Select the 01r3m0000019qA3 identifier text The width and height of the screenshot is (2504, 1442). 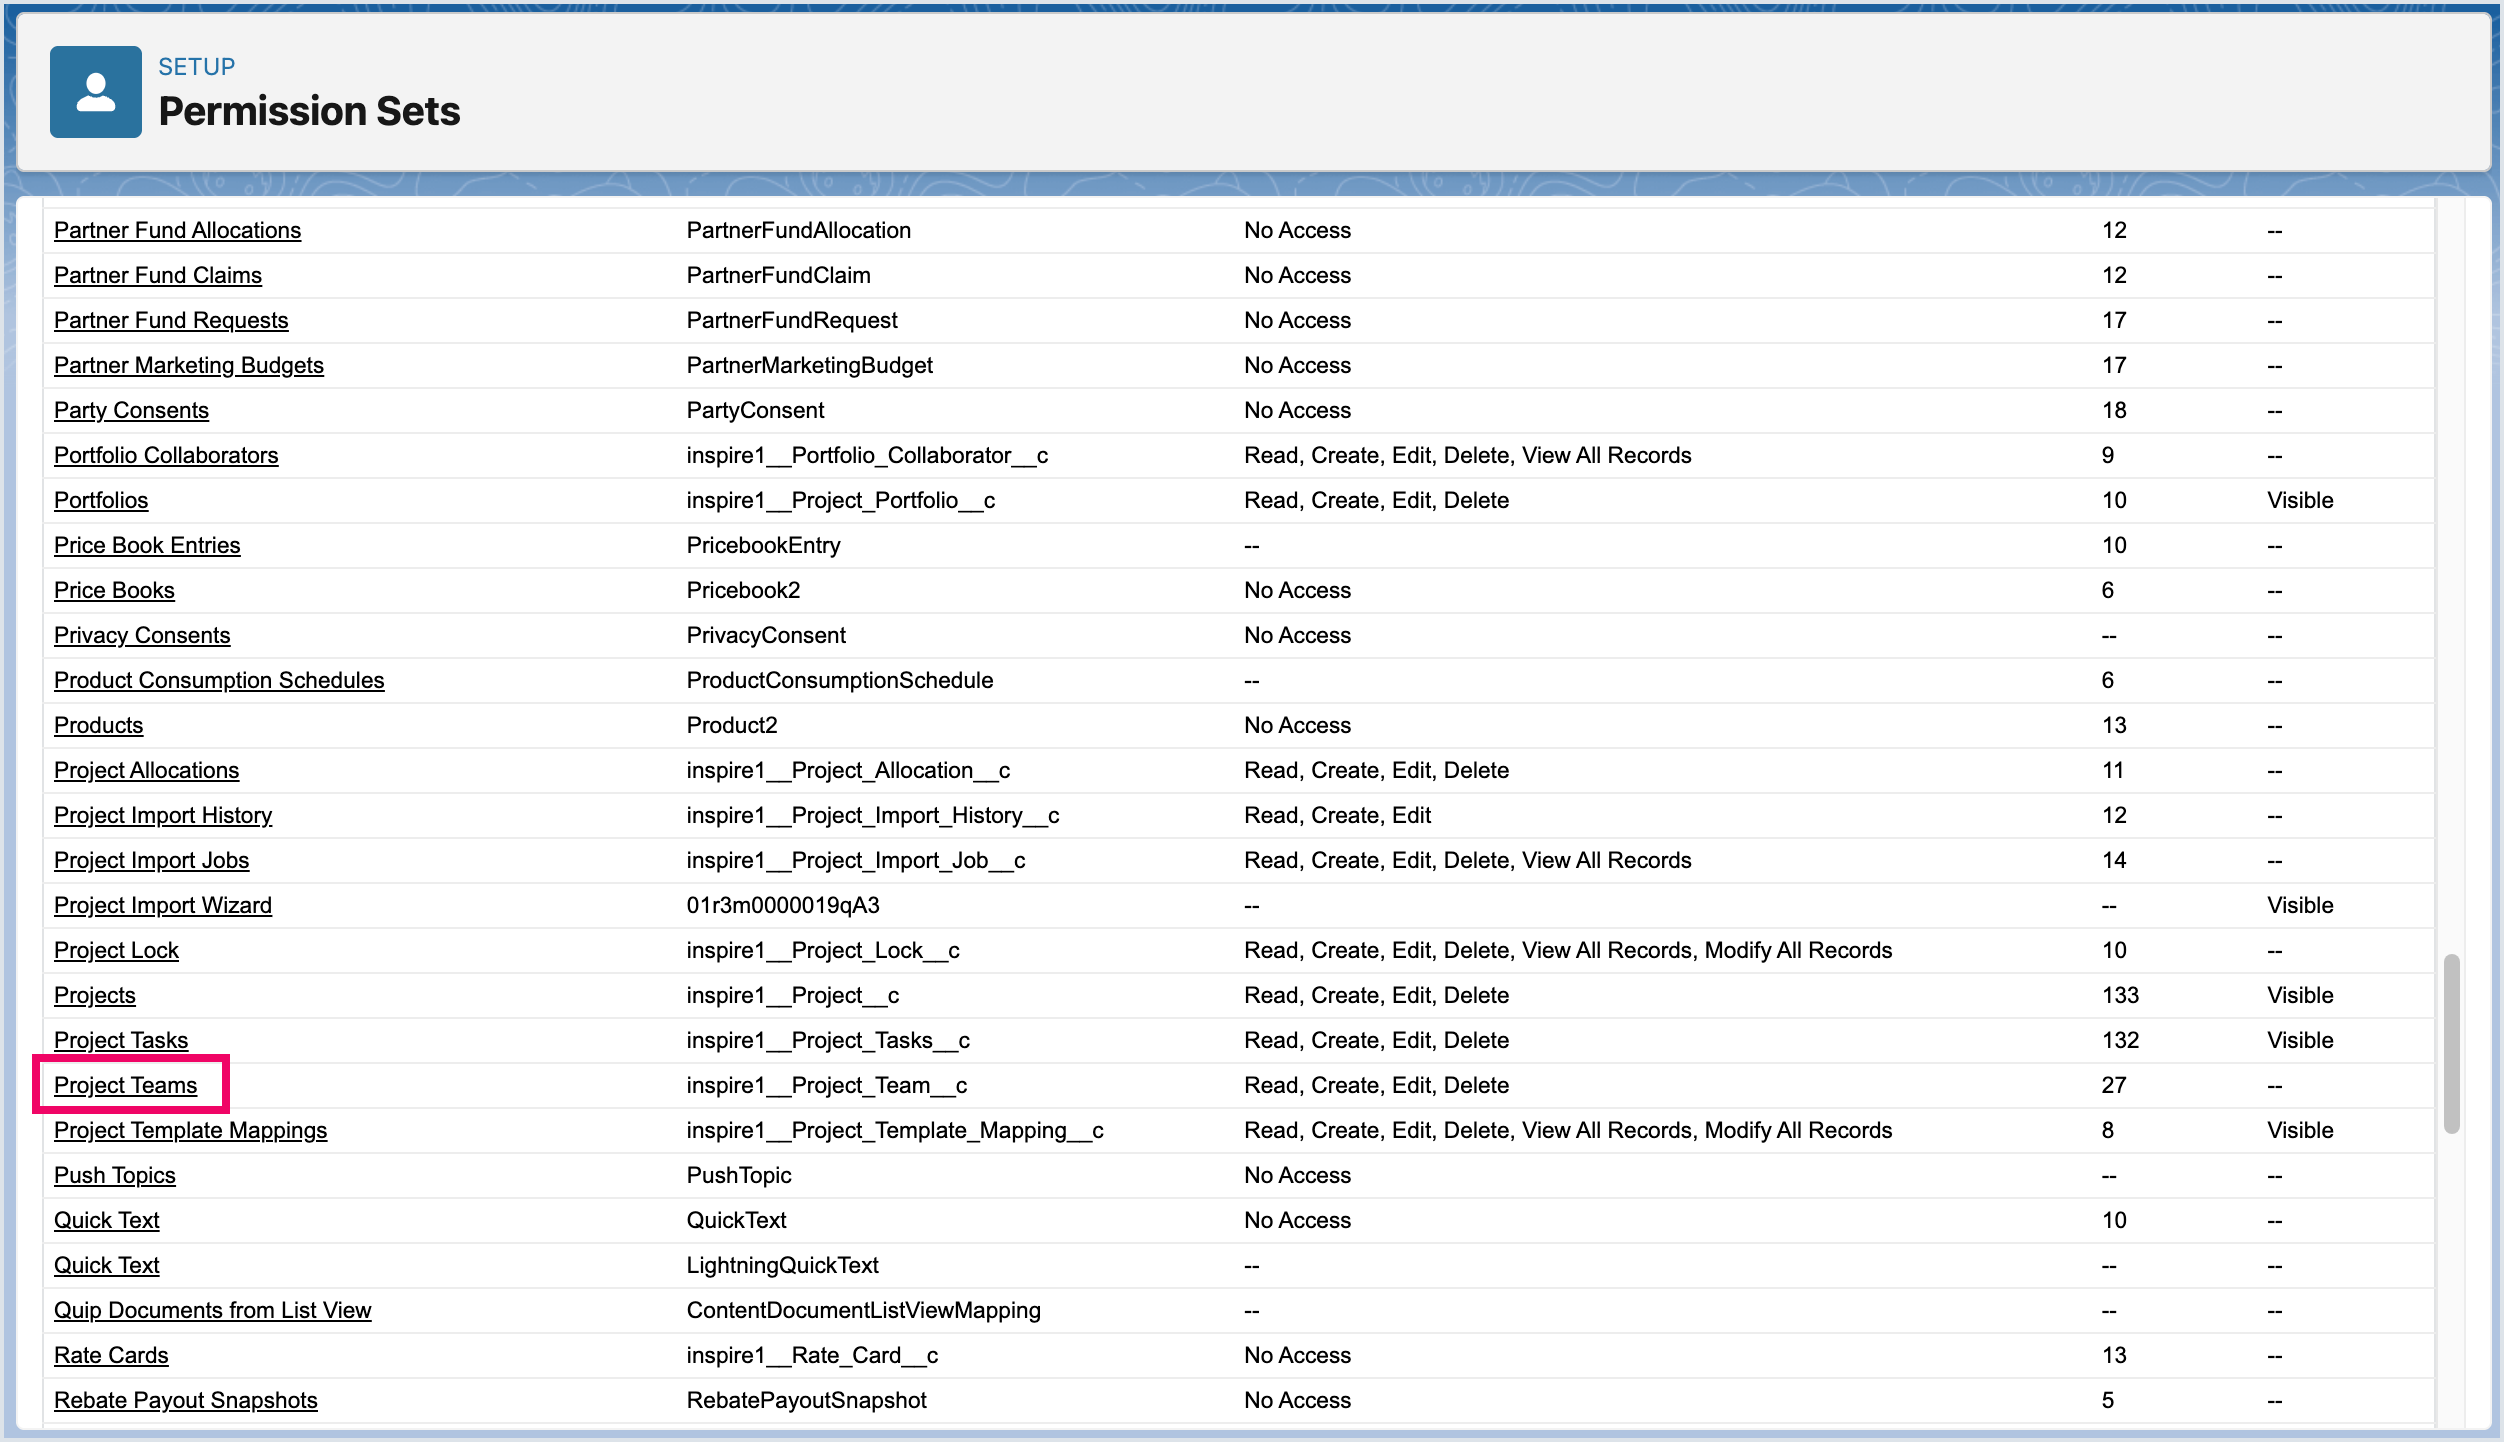pyautogui.click(x=783, y=905)
